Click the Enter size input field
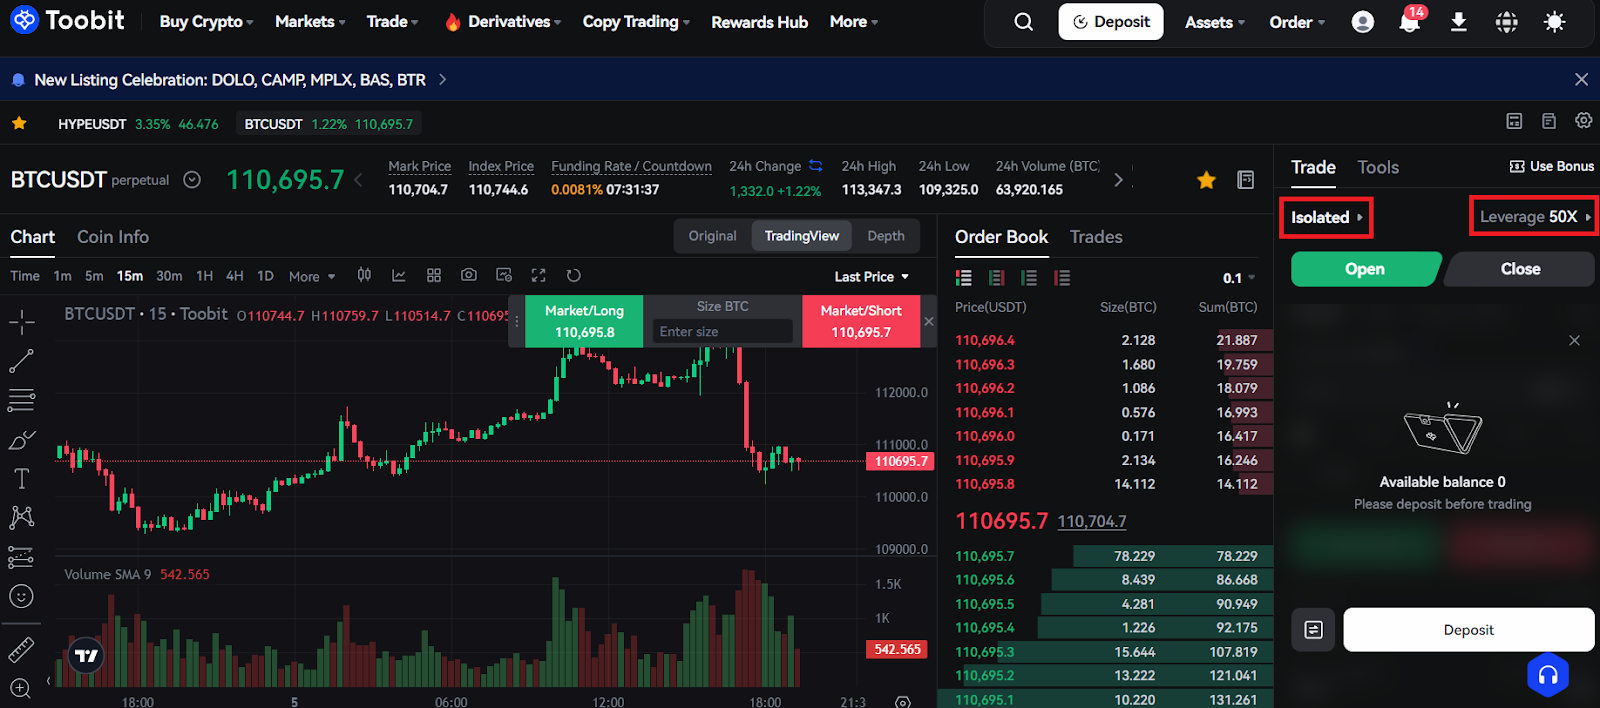The image size is (1600, 708). [x=723, y=332]
